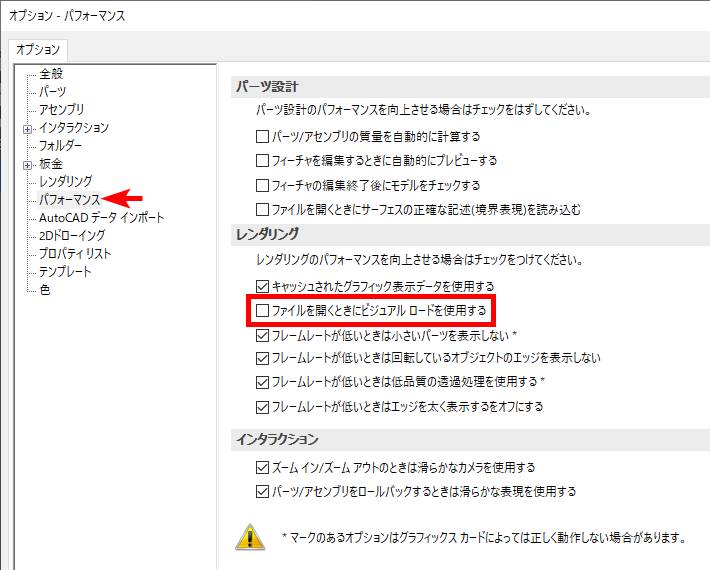Enable パーツ/アセンブリの質量を自動的に計算する checkbox
710x570 pixels.
click(x=262, y=136)
